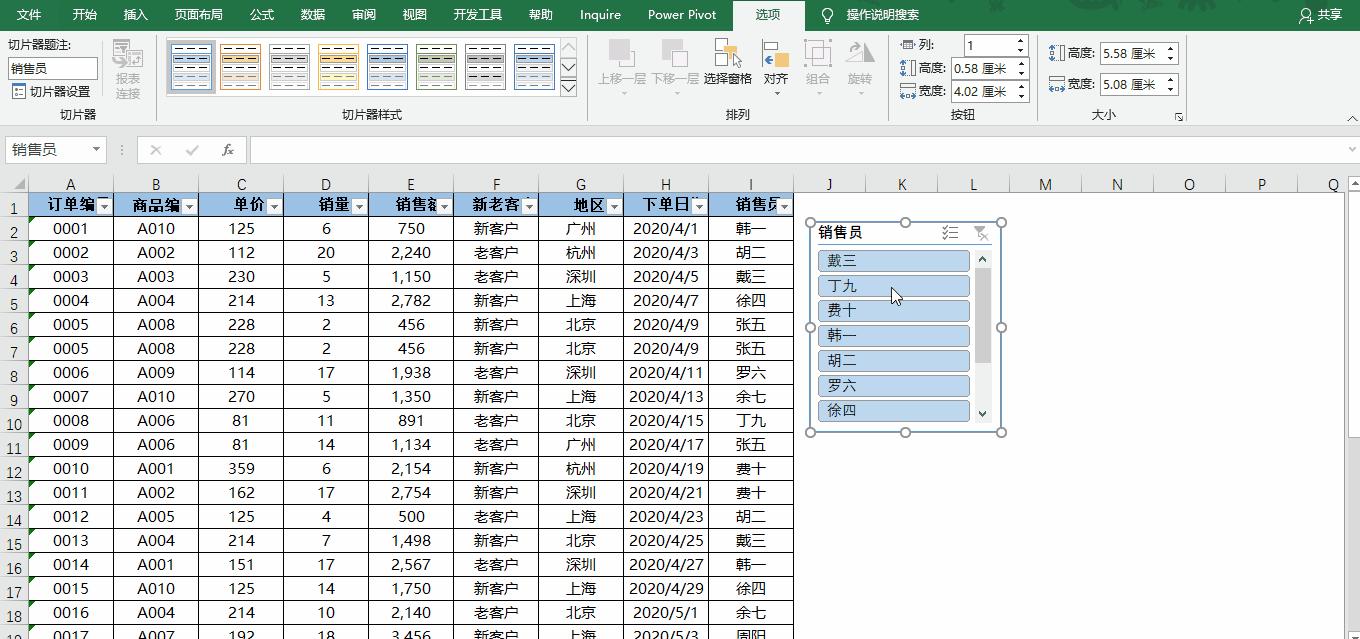Open filter dropdown for 下单日期 column
This screenshot has height=639, width=1360.
(699, 206)
